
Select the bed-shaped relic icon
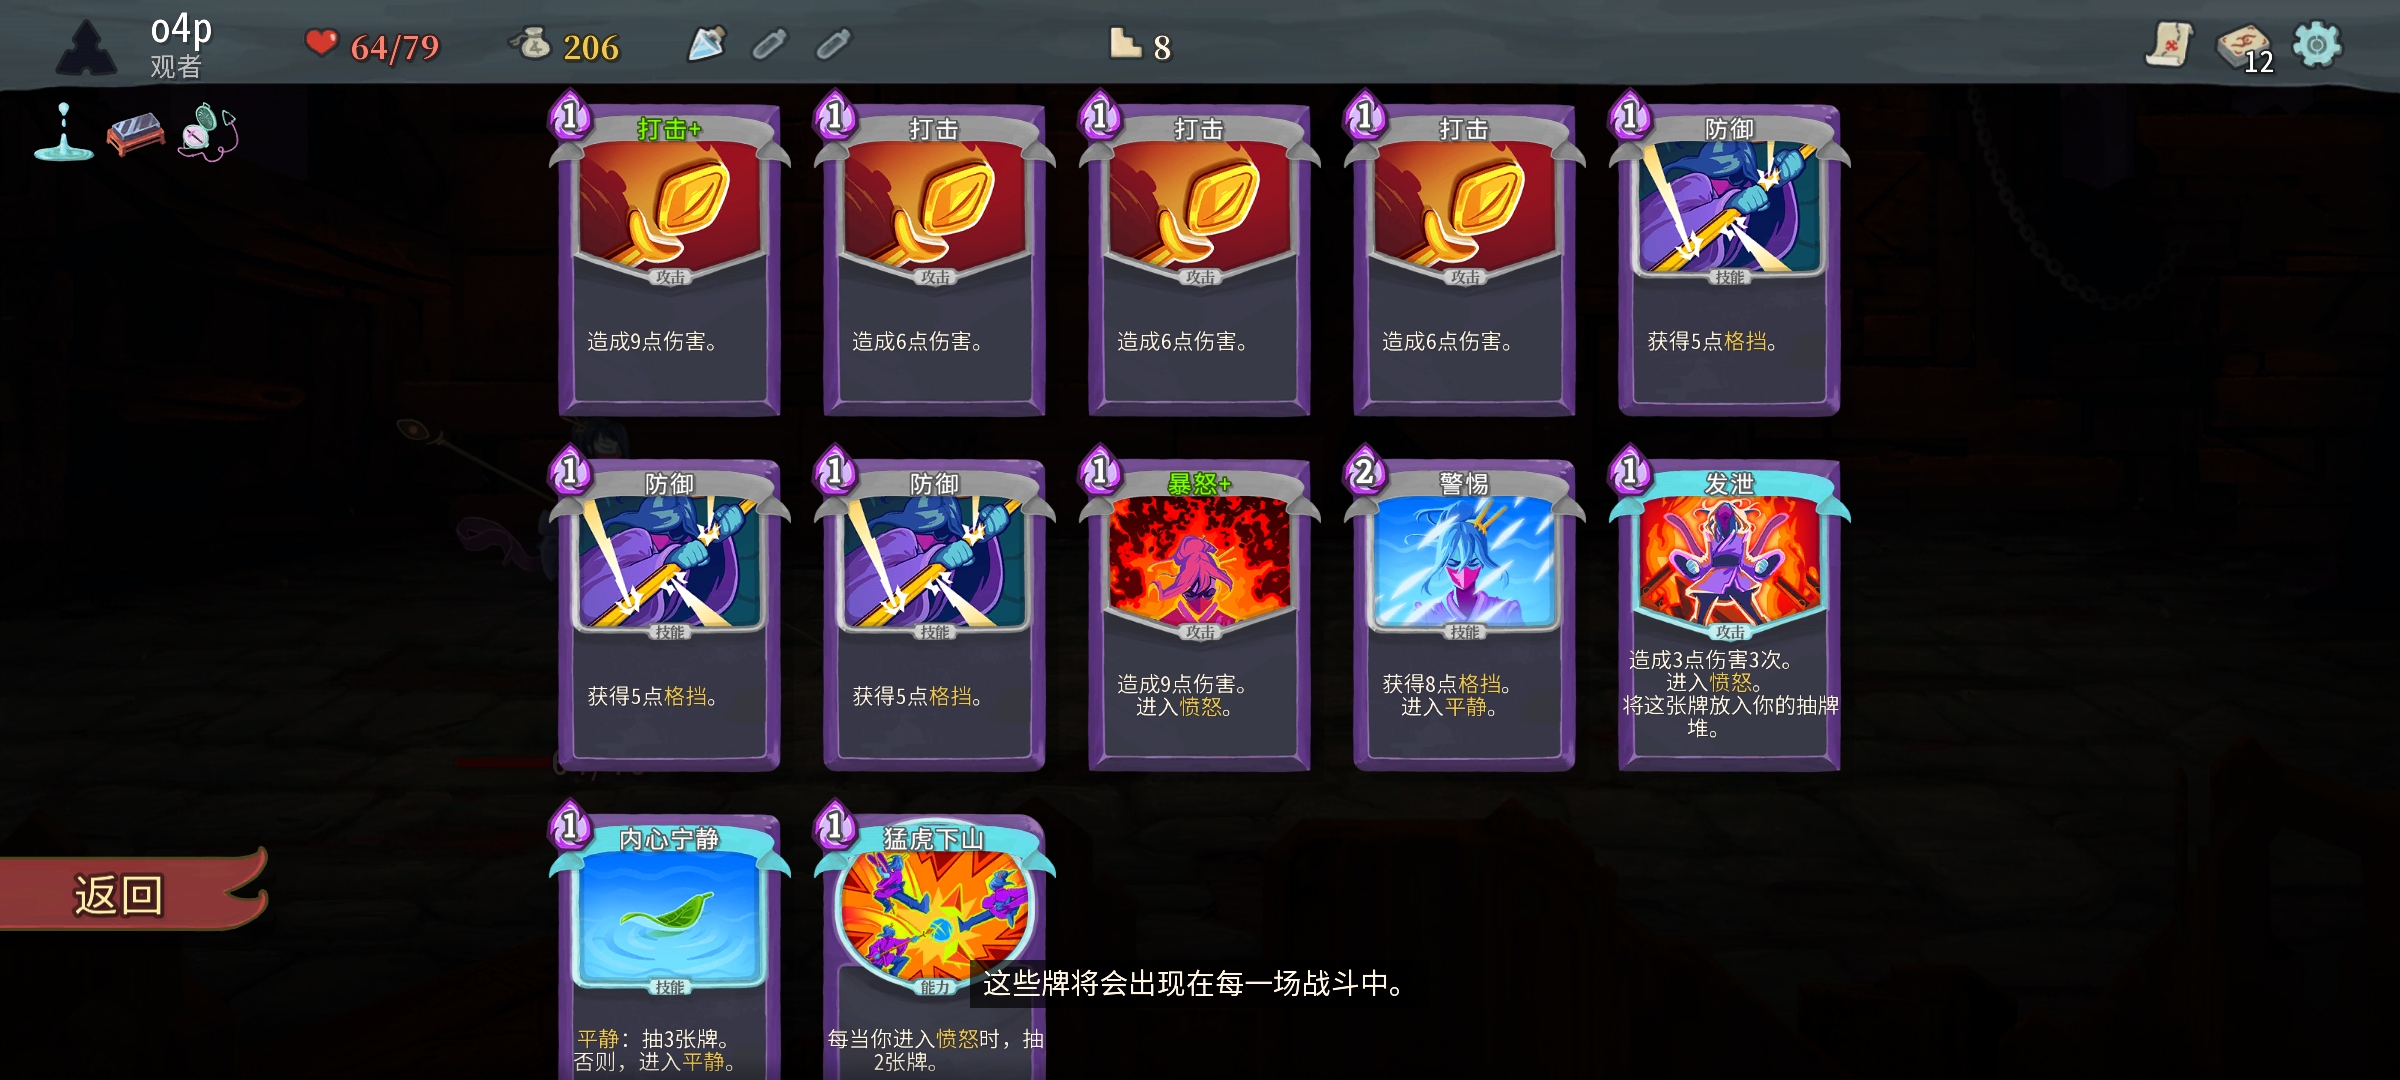pos(136,134)
